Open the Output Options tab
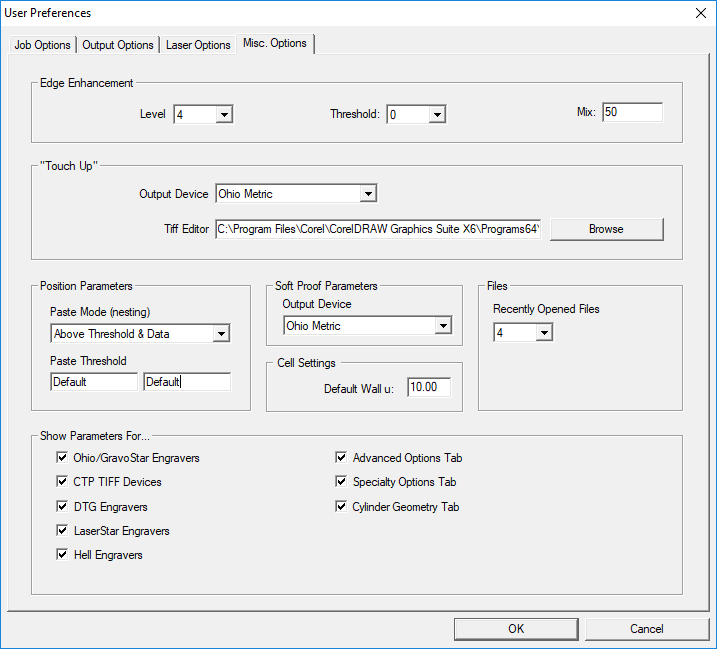This screenshot has width=717, height=649. pos(118,45)
